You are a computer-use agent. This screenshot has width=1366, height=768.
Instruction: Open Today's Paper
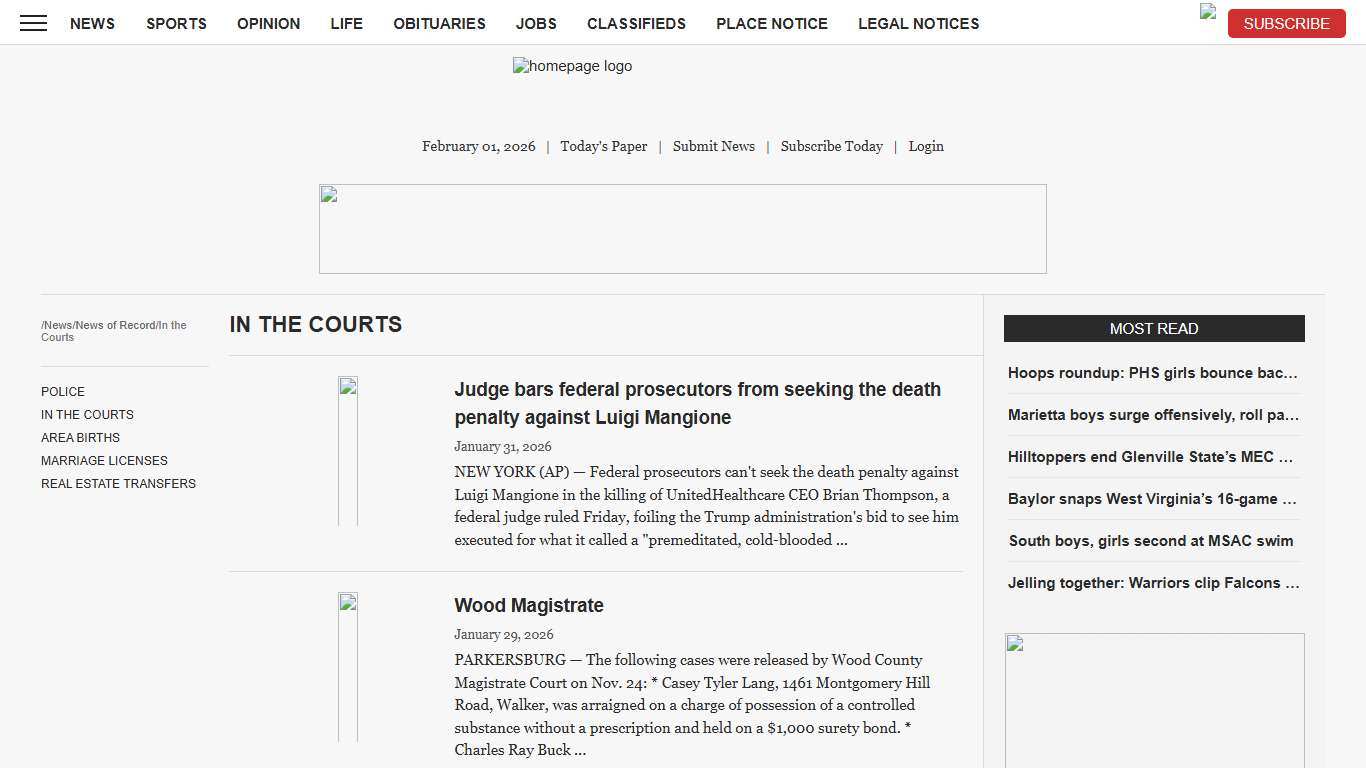[603, 146]
